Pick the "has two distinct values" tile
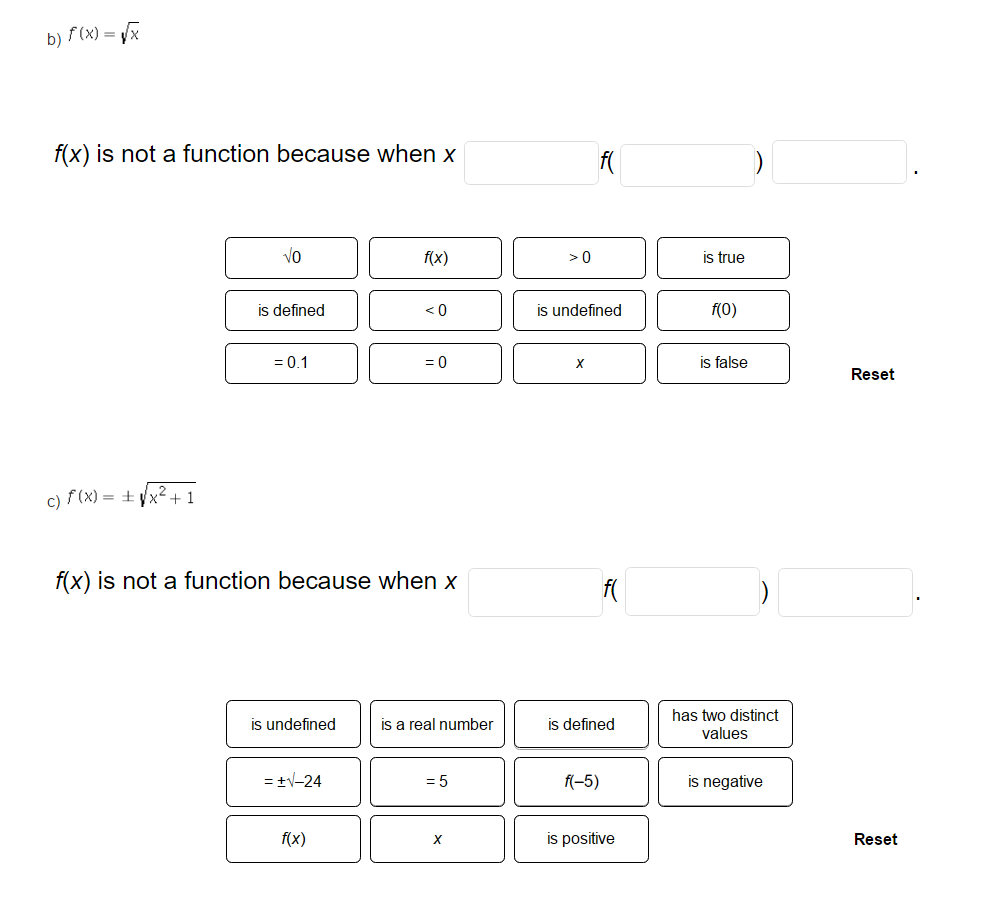 (725, 723)
